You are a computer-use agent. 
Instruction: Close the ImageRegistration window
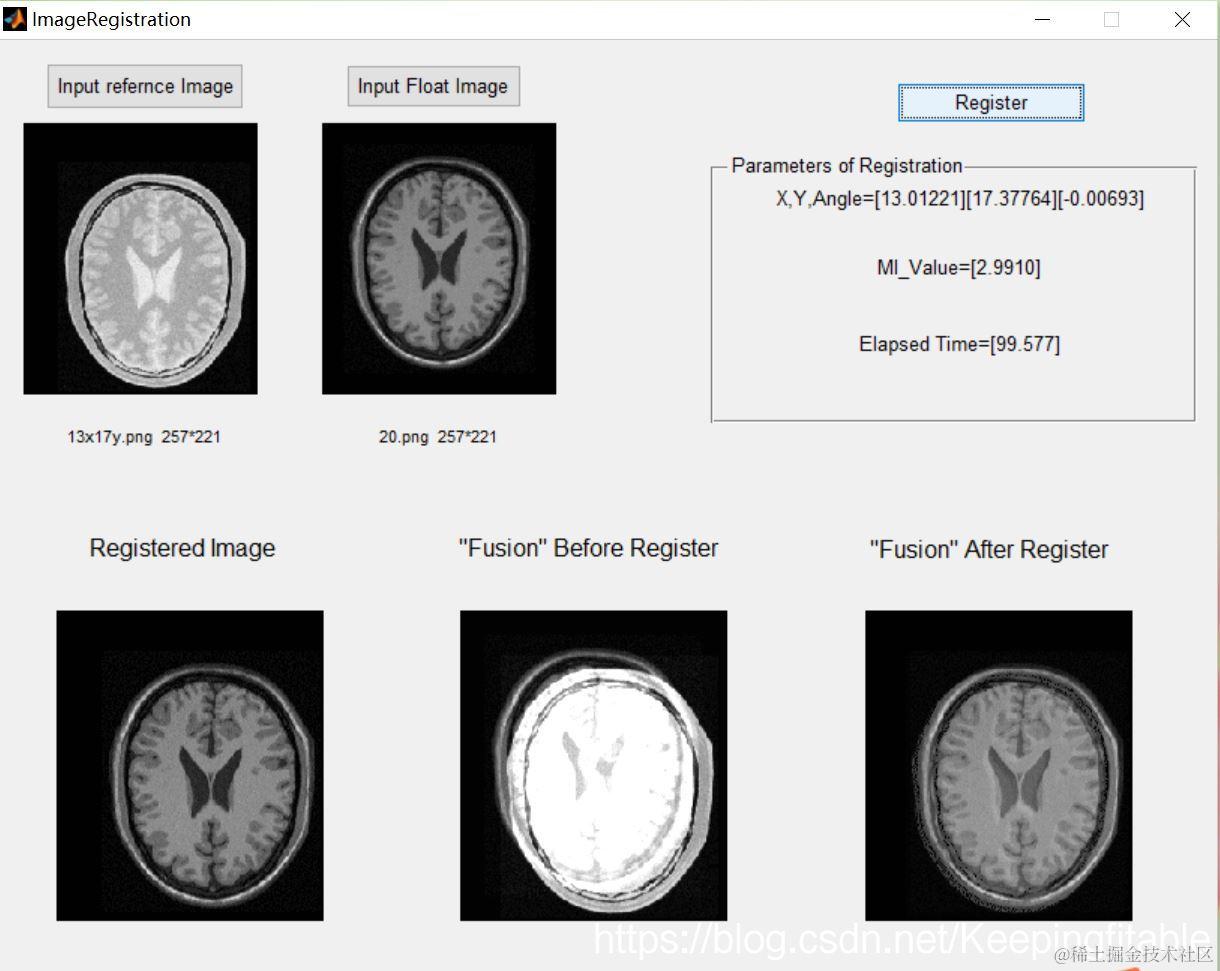pyautogui.click(x=1182, y=19)
